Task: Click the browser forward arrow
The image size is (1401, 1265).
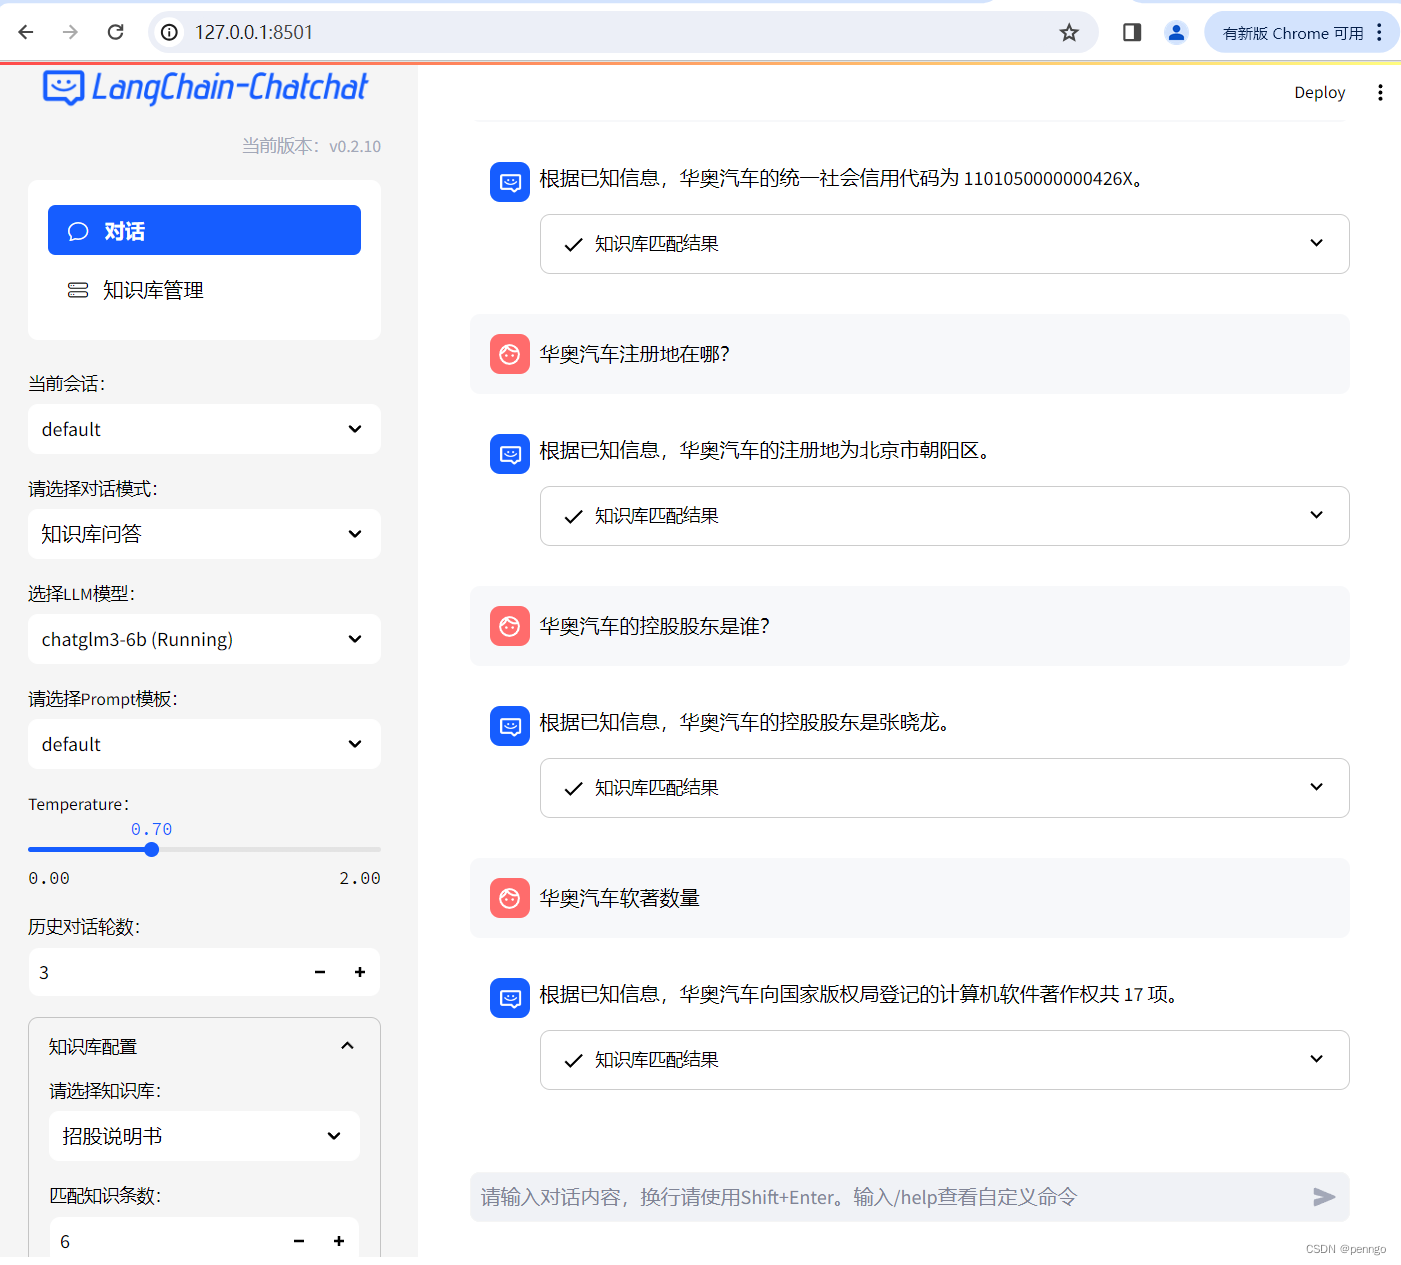Action: (70, 32)
